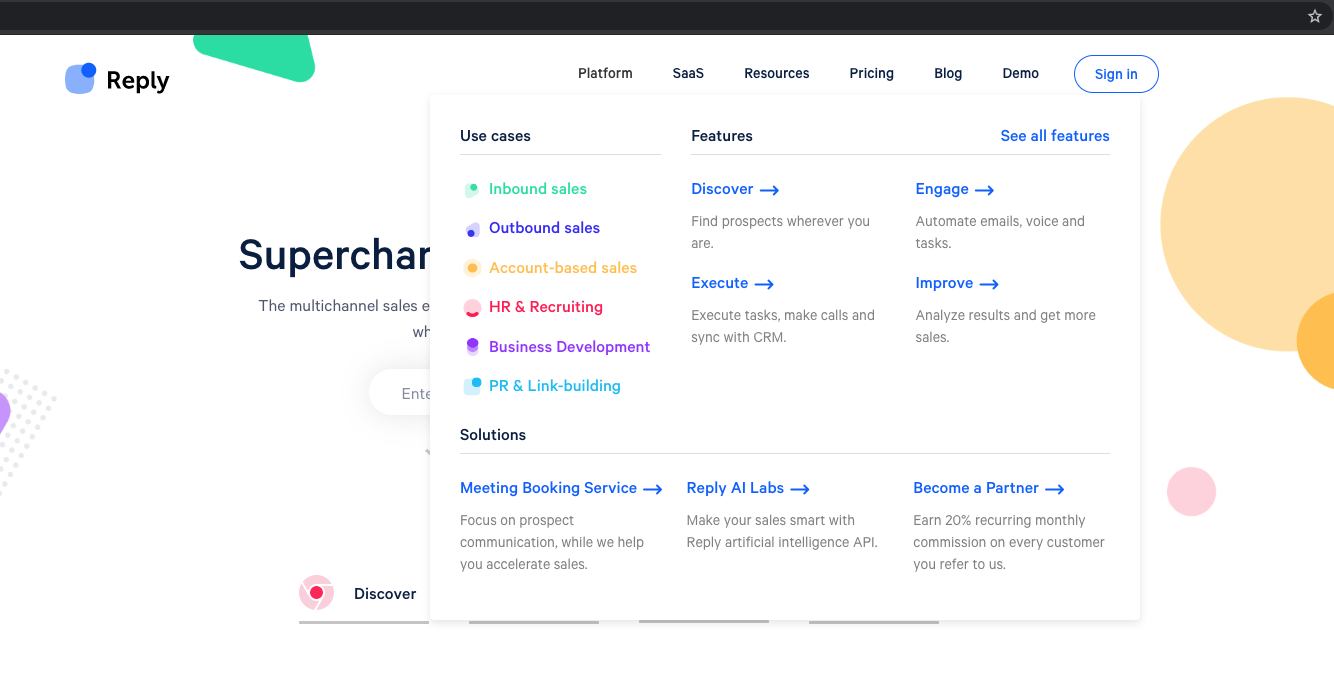
Task: Click the first progress bar under Discover
Action: 363,622
